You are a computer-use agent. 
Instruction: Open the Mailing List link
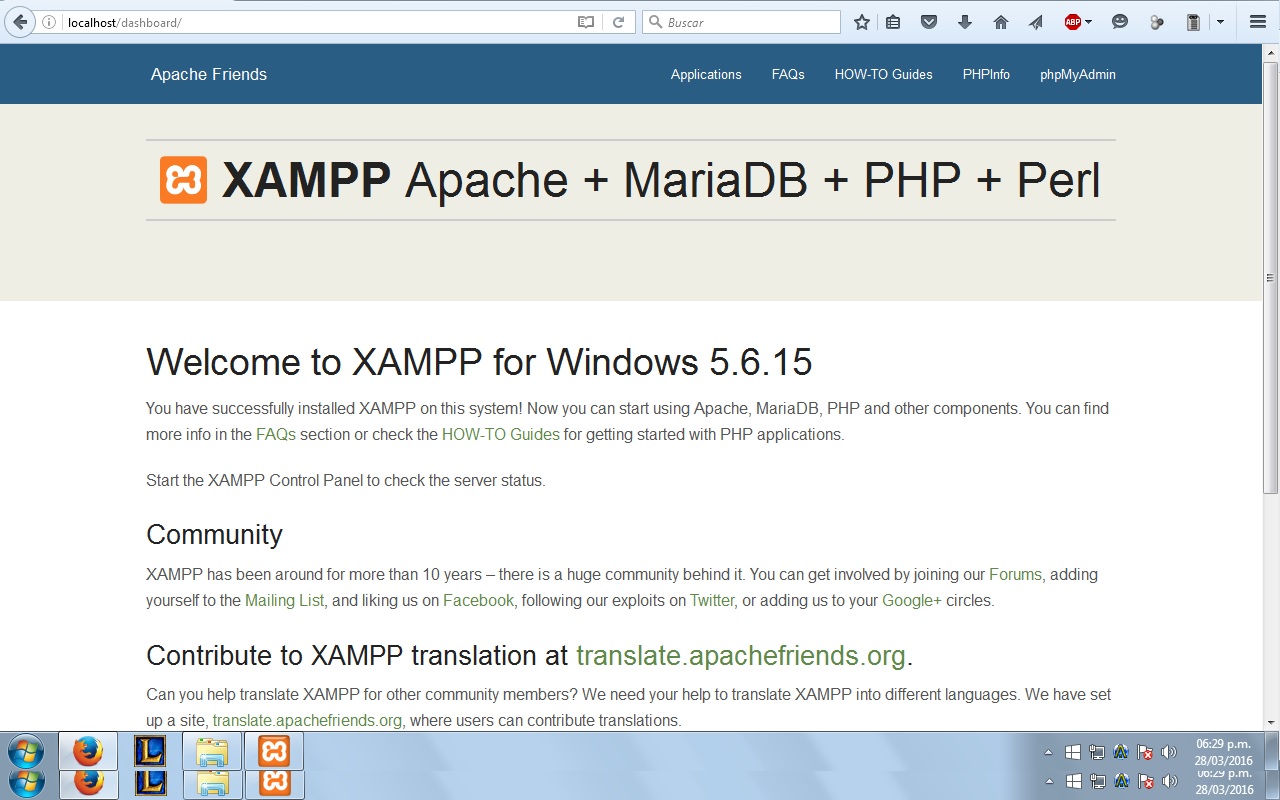(x=285, y=600)
